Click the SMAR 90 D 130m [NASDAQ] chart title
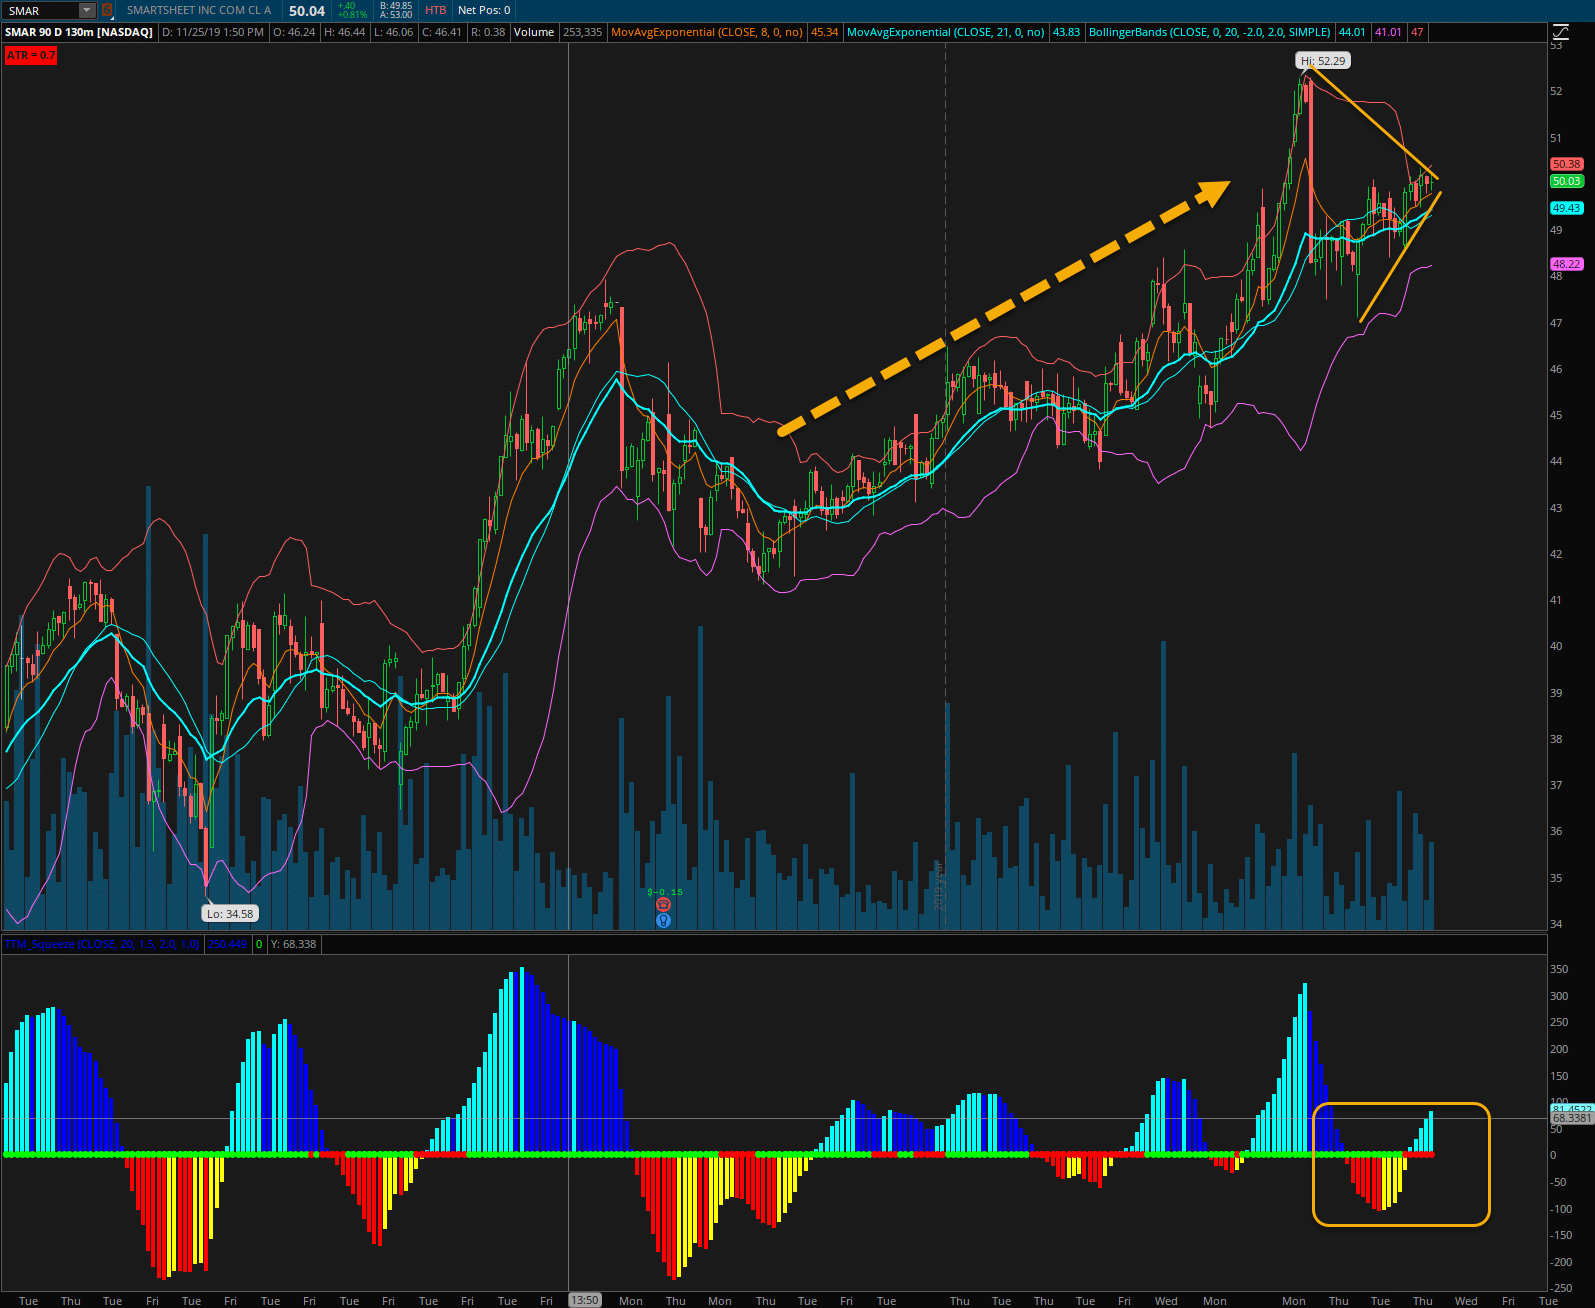Screen dimensions: 1595x1308 click(x=79, y=32)
